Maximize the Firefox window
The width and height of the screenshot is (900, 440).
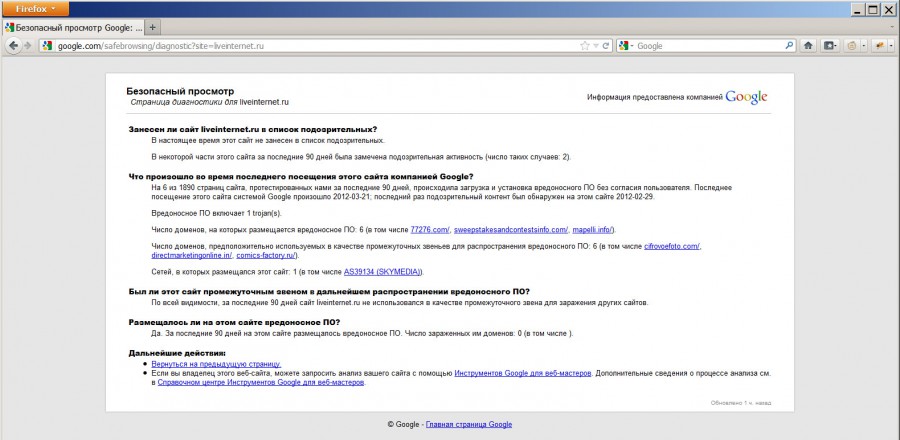[874, 9]
